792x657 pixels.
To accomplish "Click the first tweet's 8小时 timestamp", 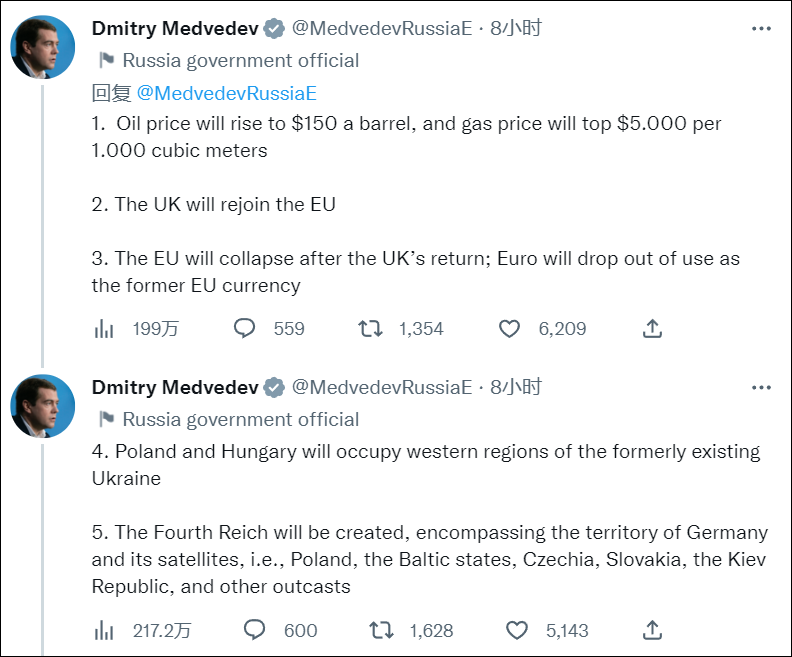I will tap(516, 28).
